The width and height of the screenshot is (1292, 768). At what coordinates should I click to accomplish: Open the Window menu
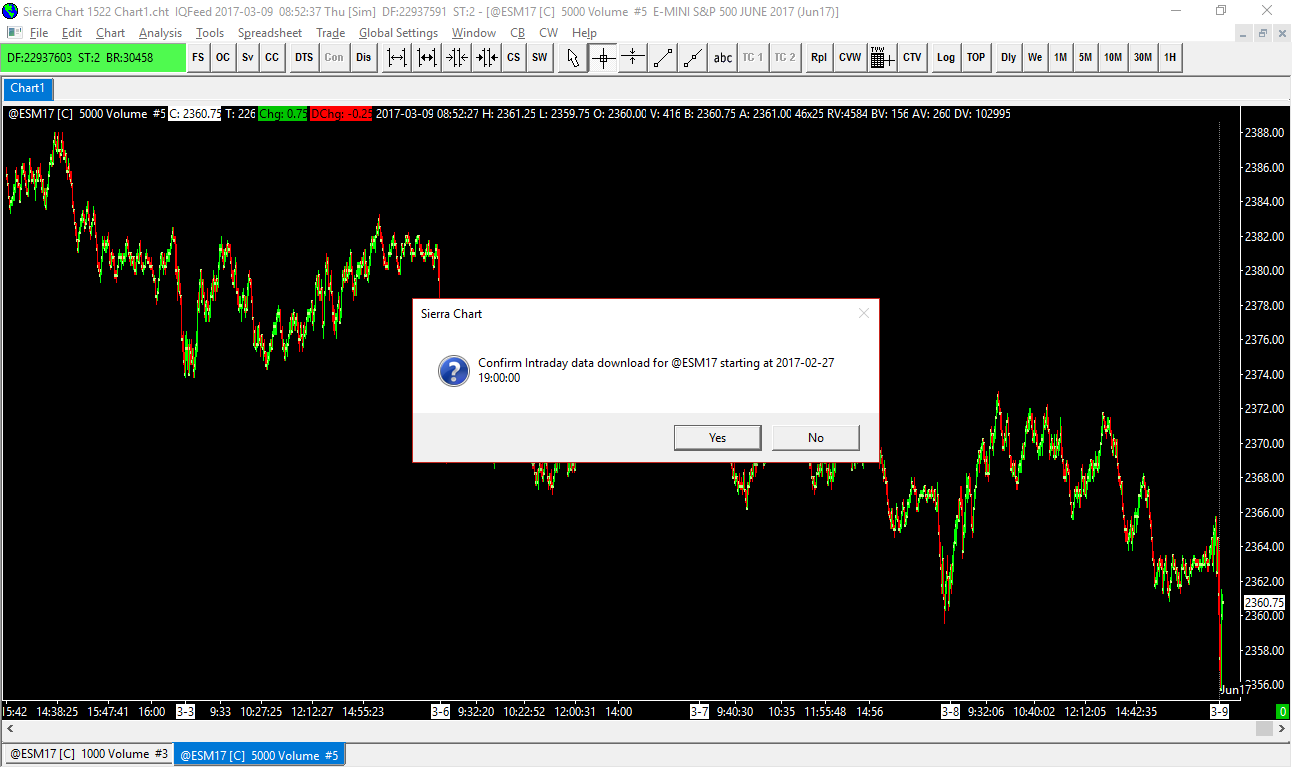pyautogui.click(x=474, y=33)
